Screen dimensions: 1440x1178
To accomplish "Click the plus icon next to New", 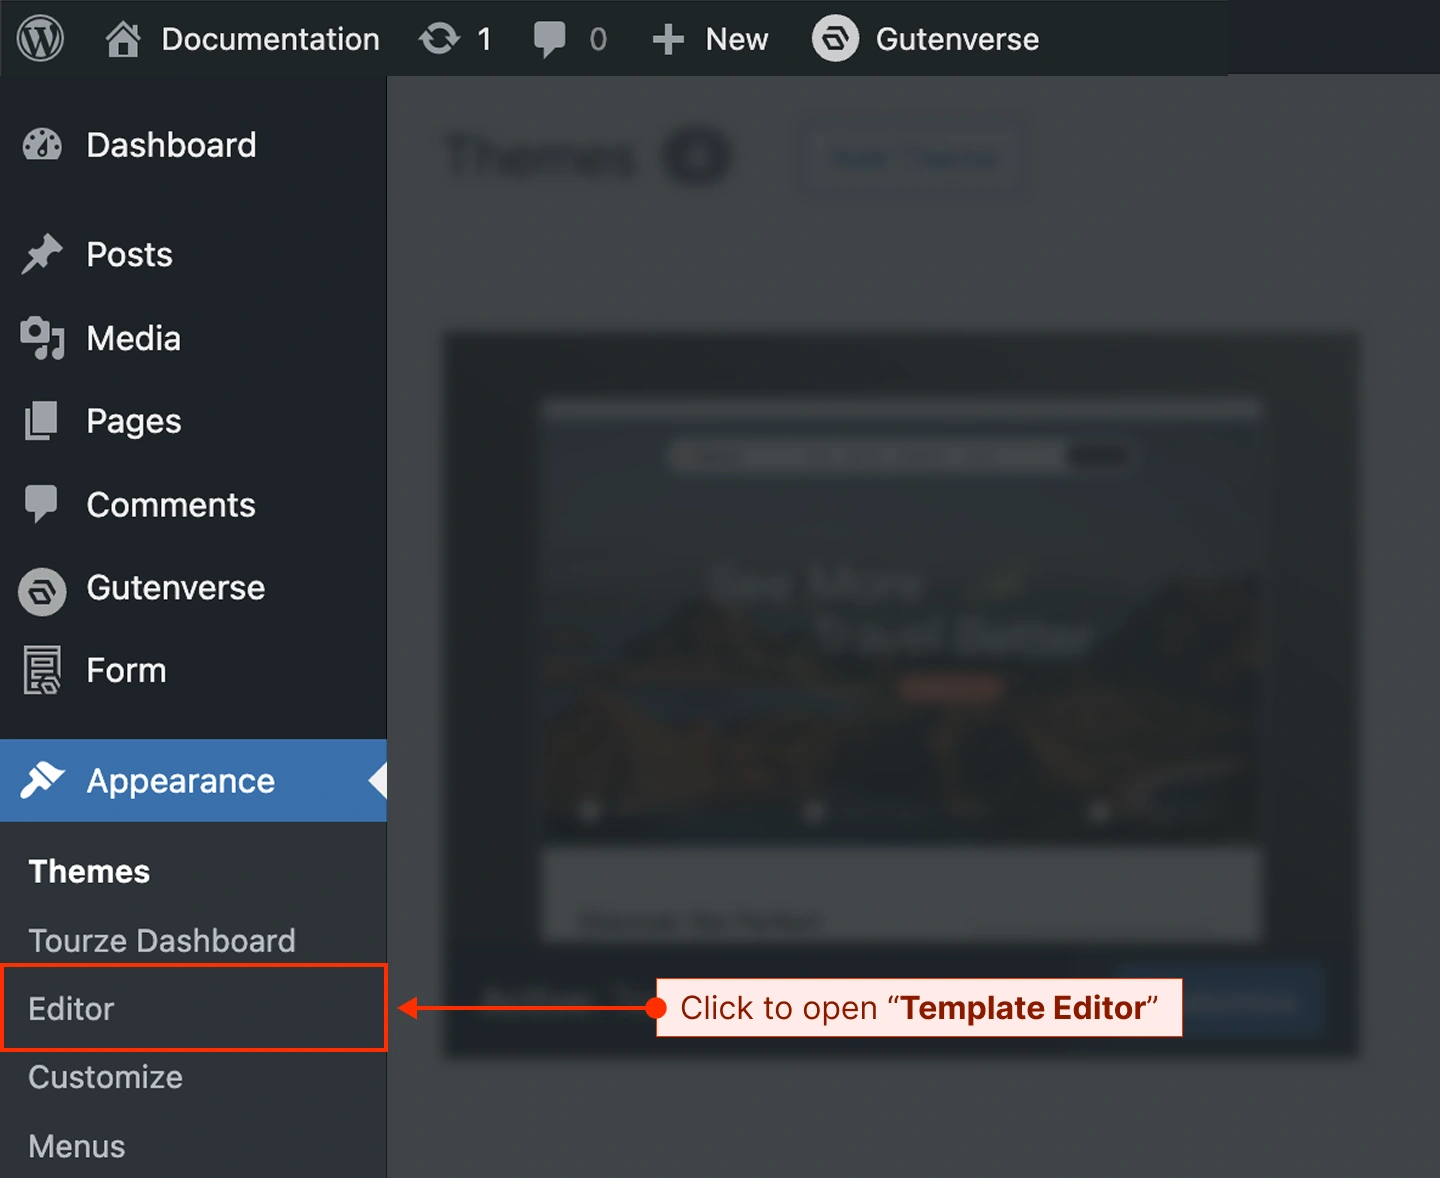I will [667, 39].
